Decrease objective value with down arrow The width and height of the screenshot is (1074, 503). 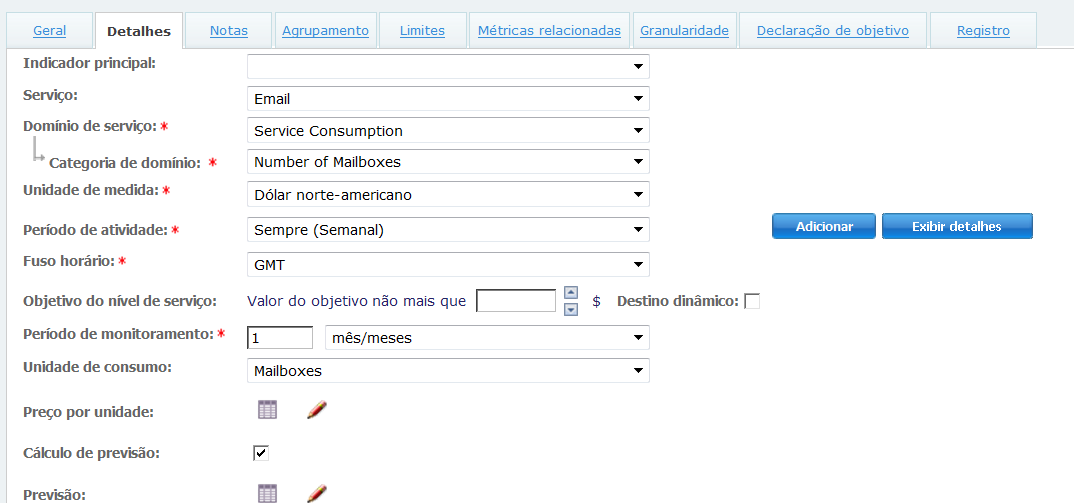[571, 309]
